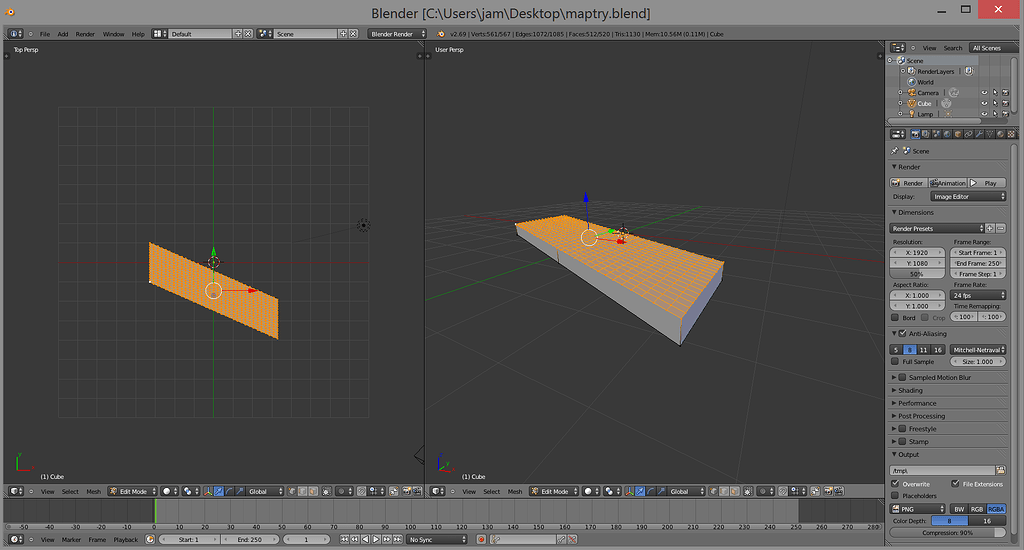Toggle Lamp visibility eye icon
This screenshot has height=550, width=1024.
pyautogui.click(x=984, y=114)
